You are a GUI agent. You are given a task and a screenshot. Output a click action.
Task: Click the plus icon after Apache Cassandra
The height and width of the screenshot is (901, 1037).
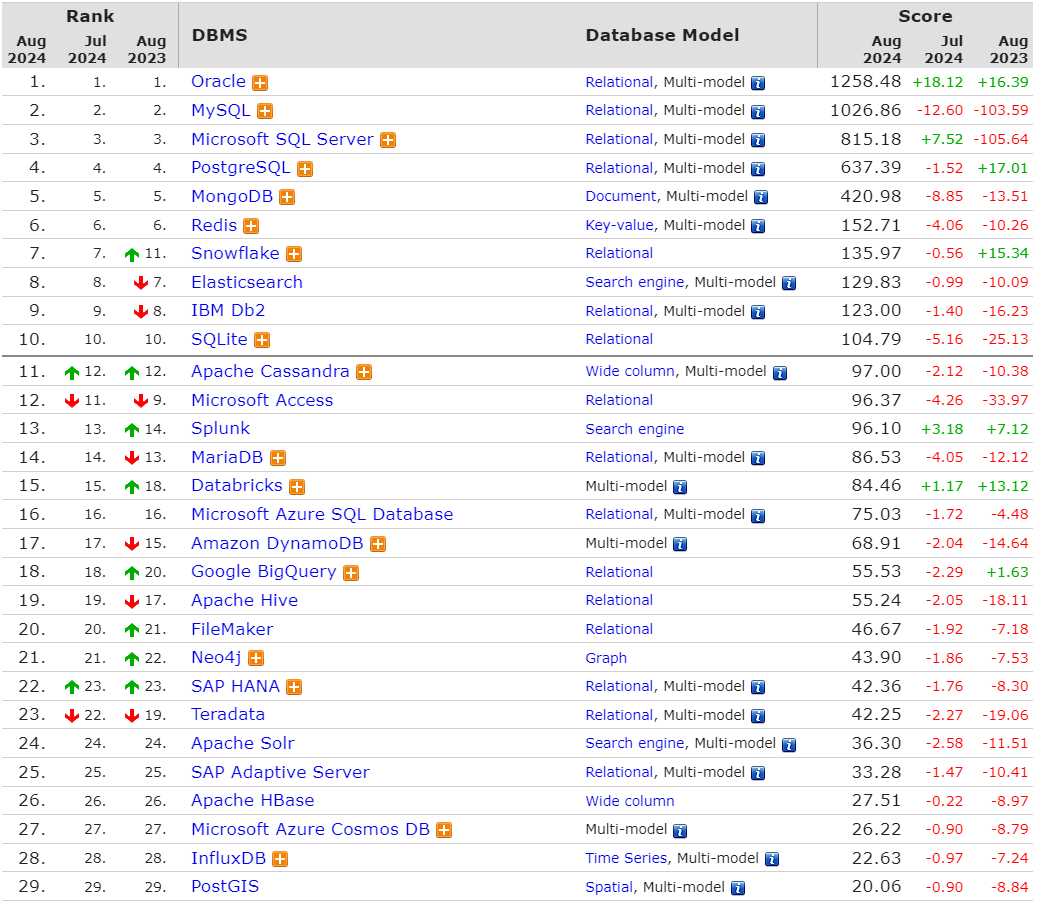[364, 372]
